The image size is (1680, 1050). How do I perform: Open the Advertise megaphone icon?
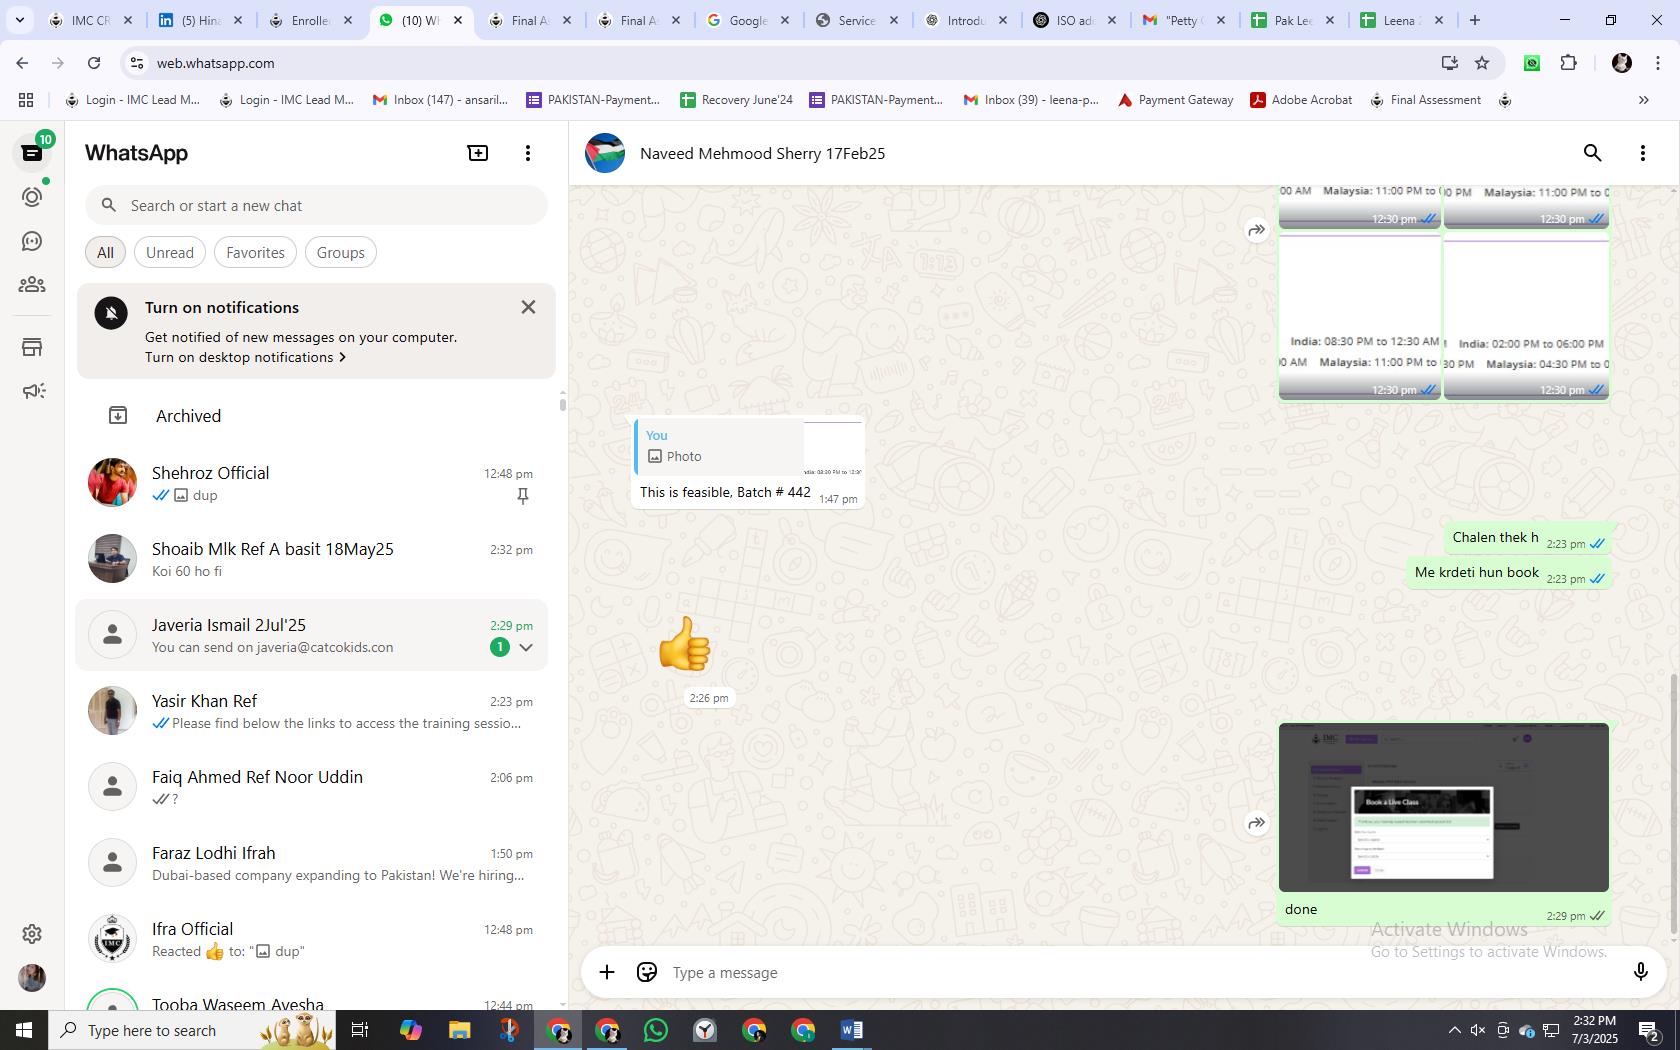pyautogui.click(x=32, y=391)
